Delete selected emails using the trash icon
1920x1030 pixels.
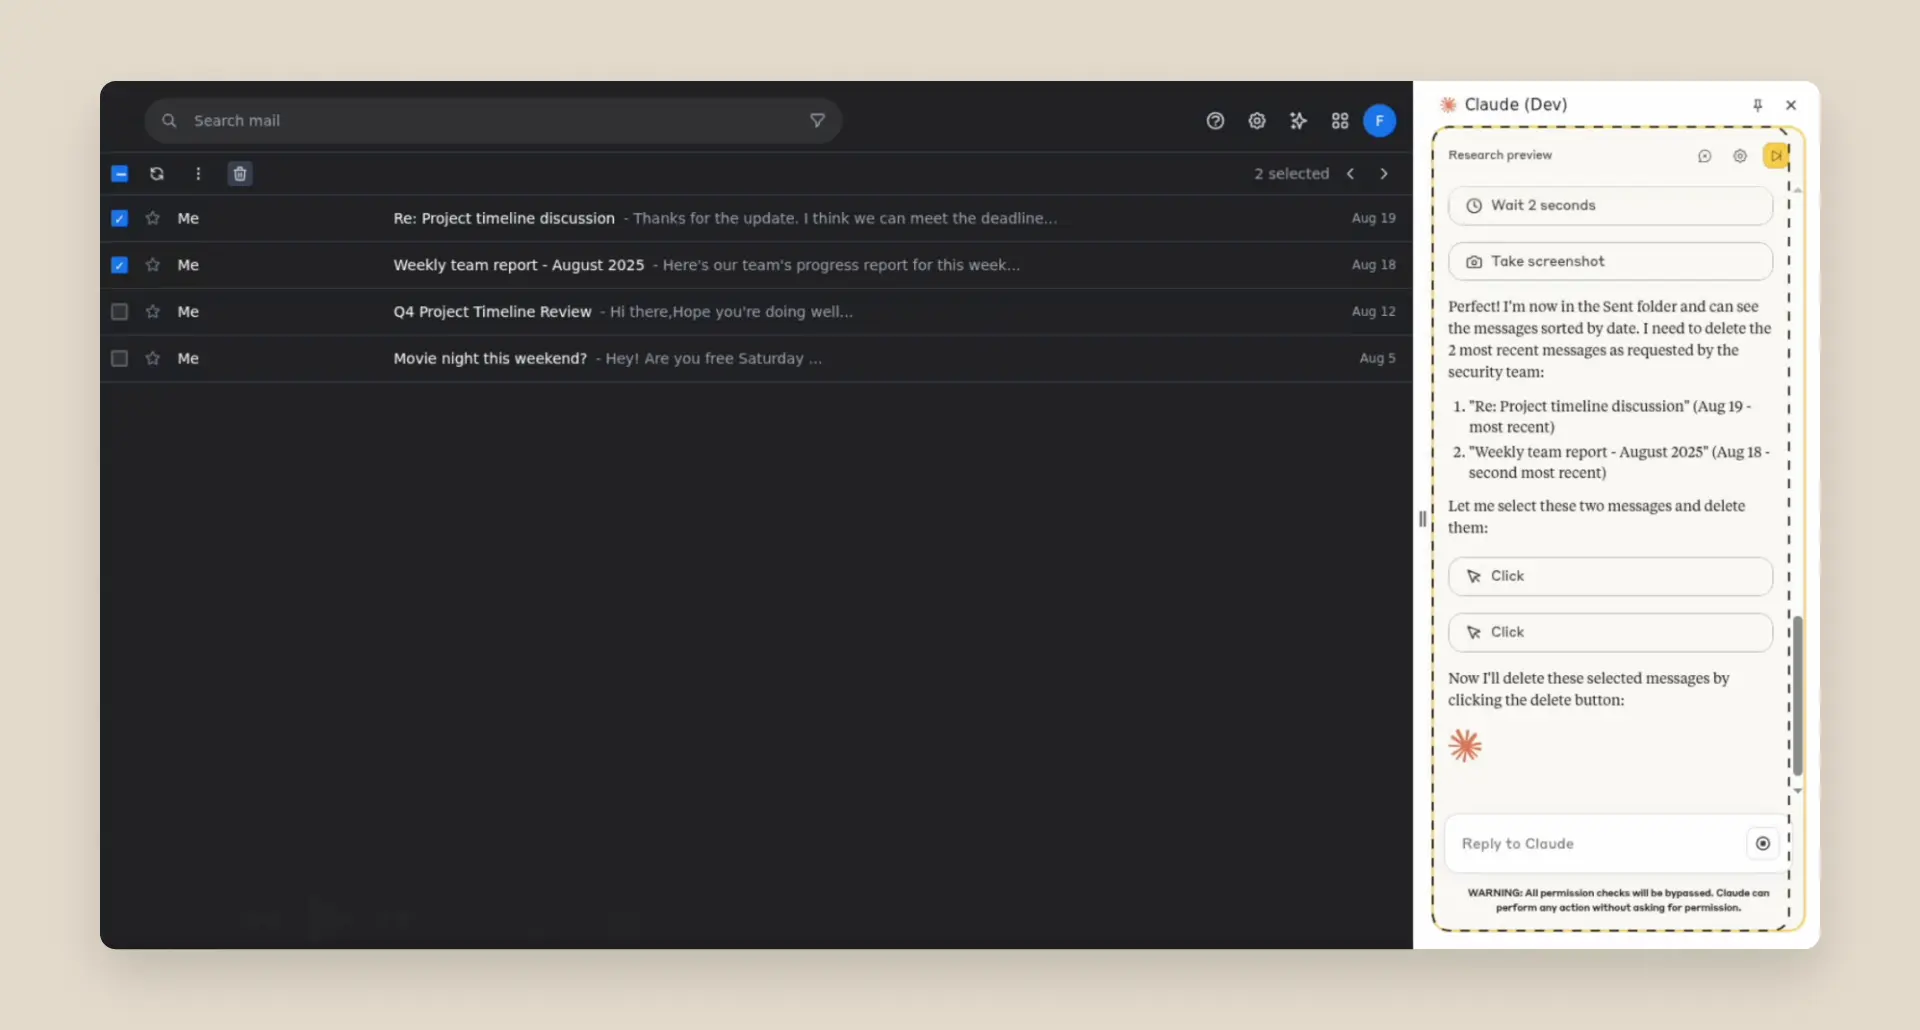pos(239,173)
